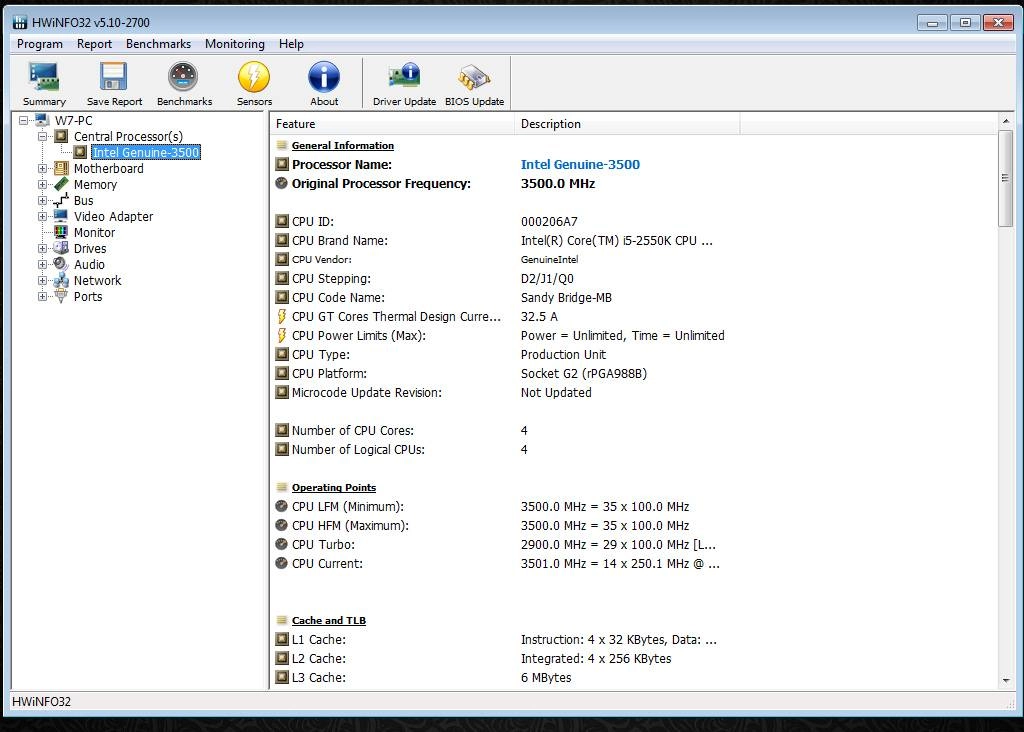The width and height of the screenshot is (1024, 732).
Task: Click the clock icon beside CPU Turbo
Action: (281, 545)
